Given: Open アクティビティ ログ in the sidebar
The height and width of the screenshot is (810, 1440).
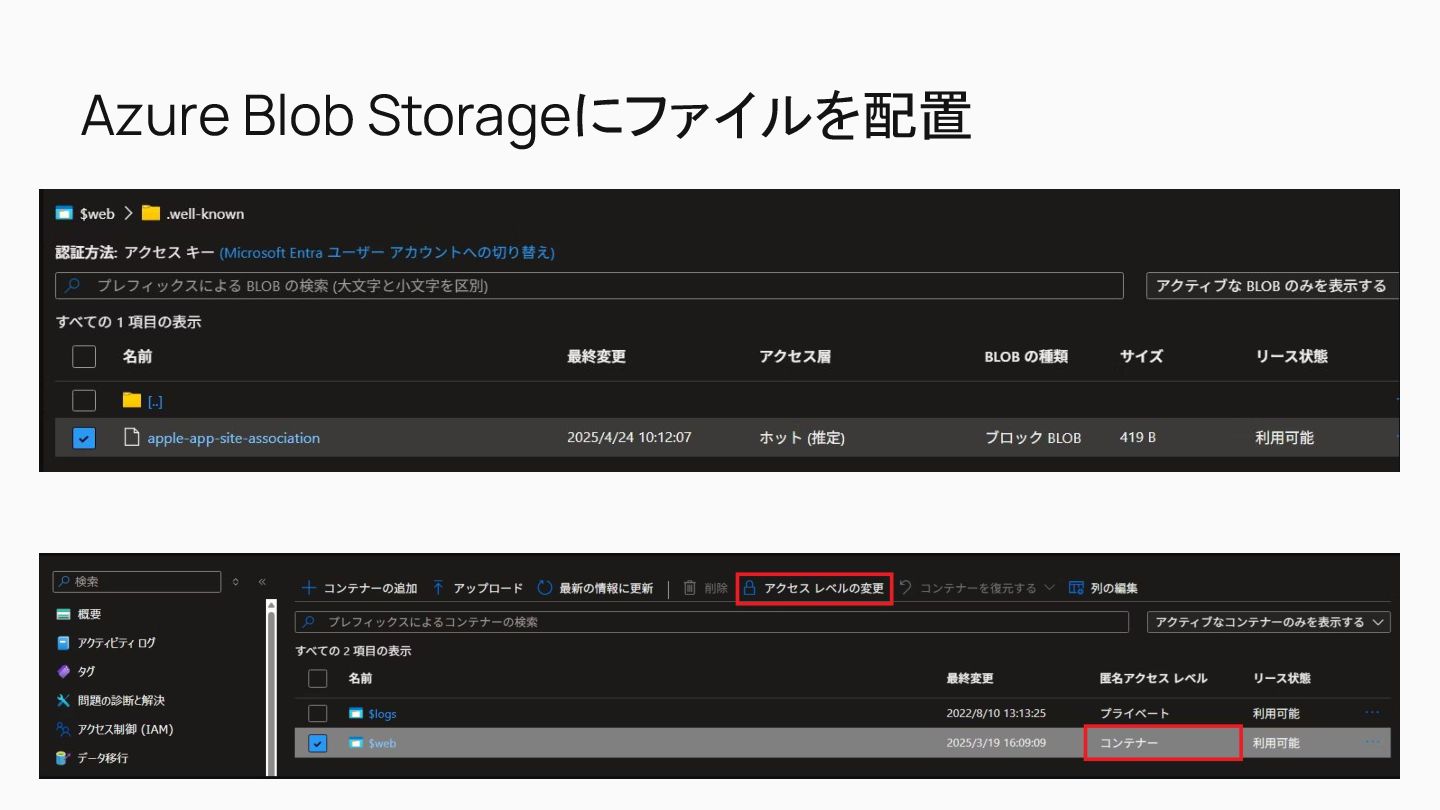Looking at the screenshot, I should tap(116, 643).
